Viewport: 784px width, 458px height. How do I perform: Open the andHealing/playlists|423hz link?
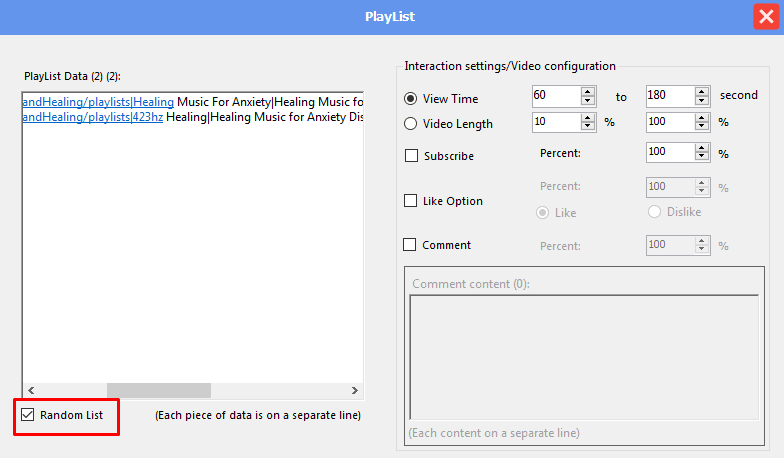coord(92,117)
